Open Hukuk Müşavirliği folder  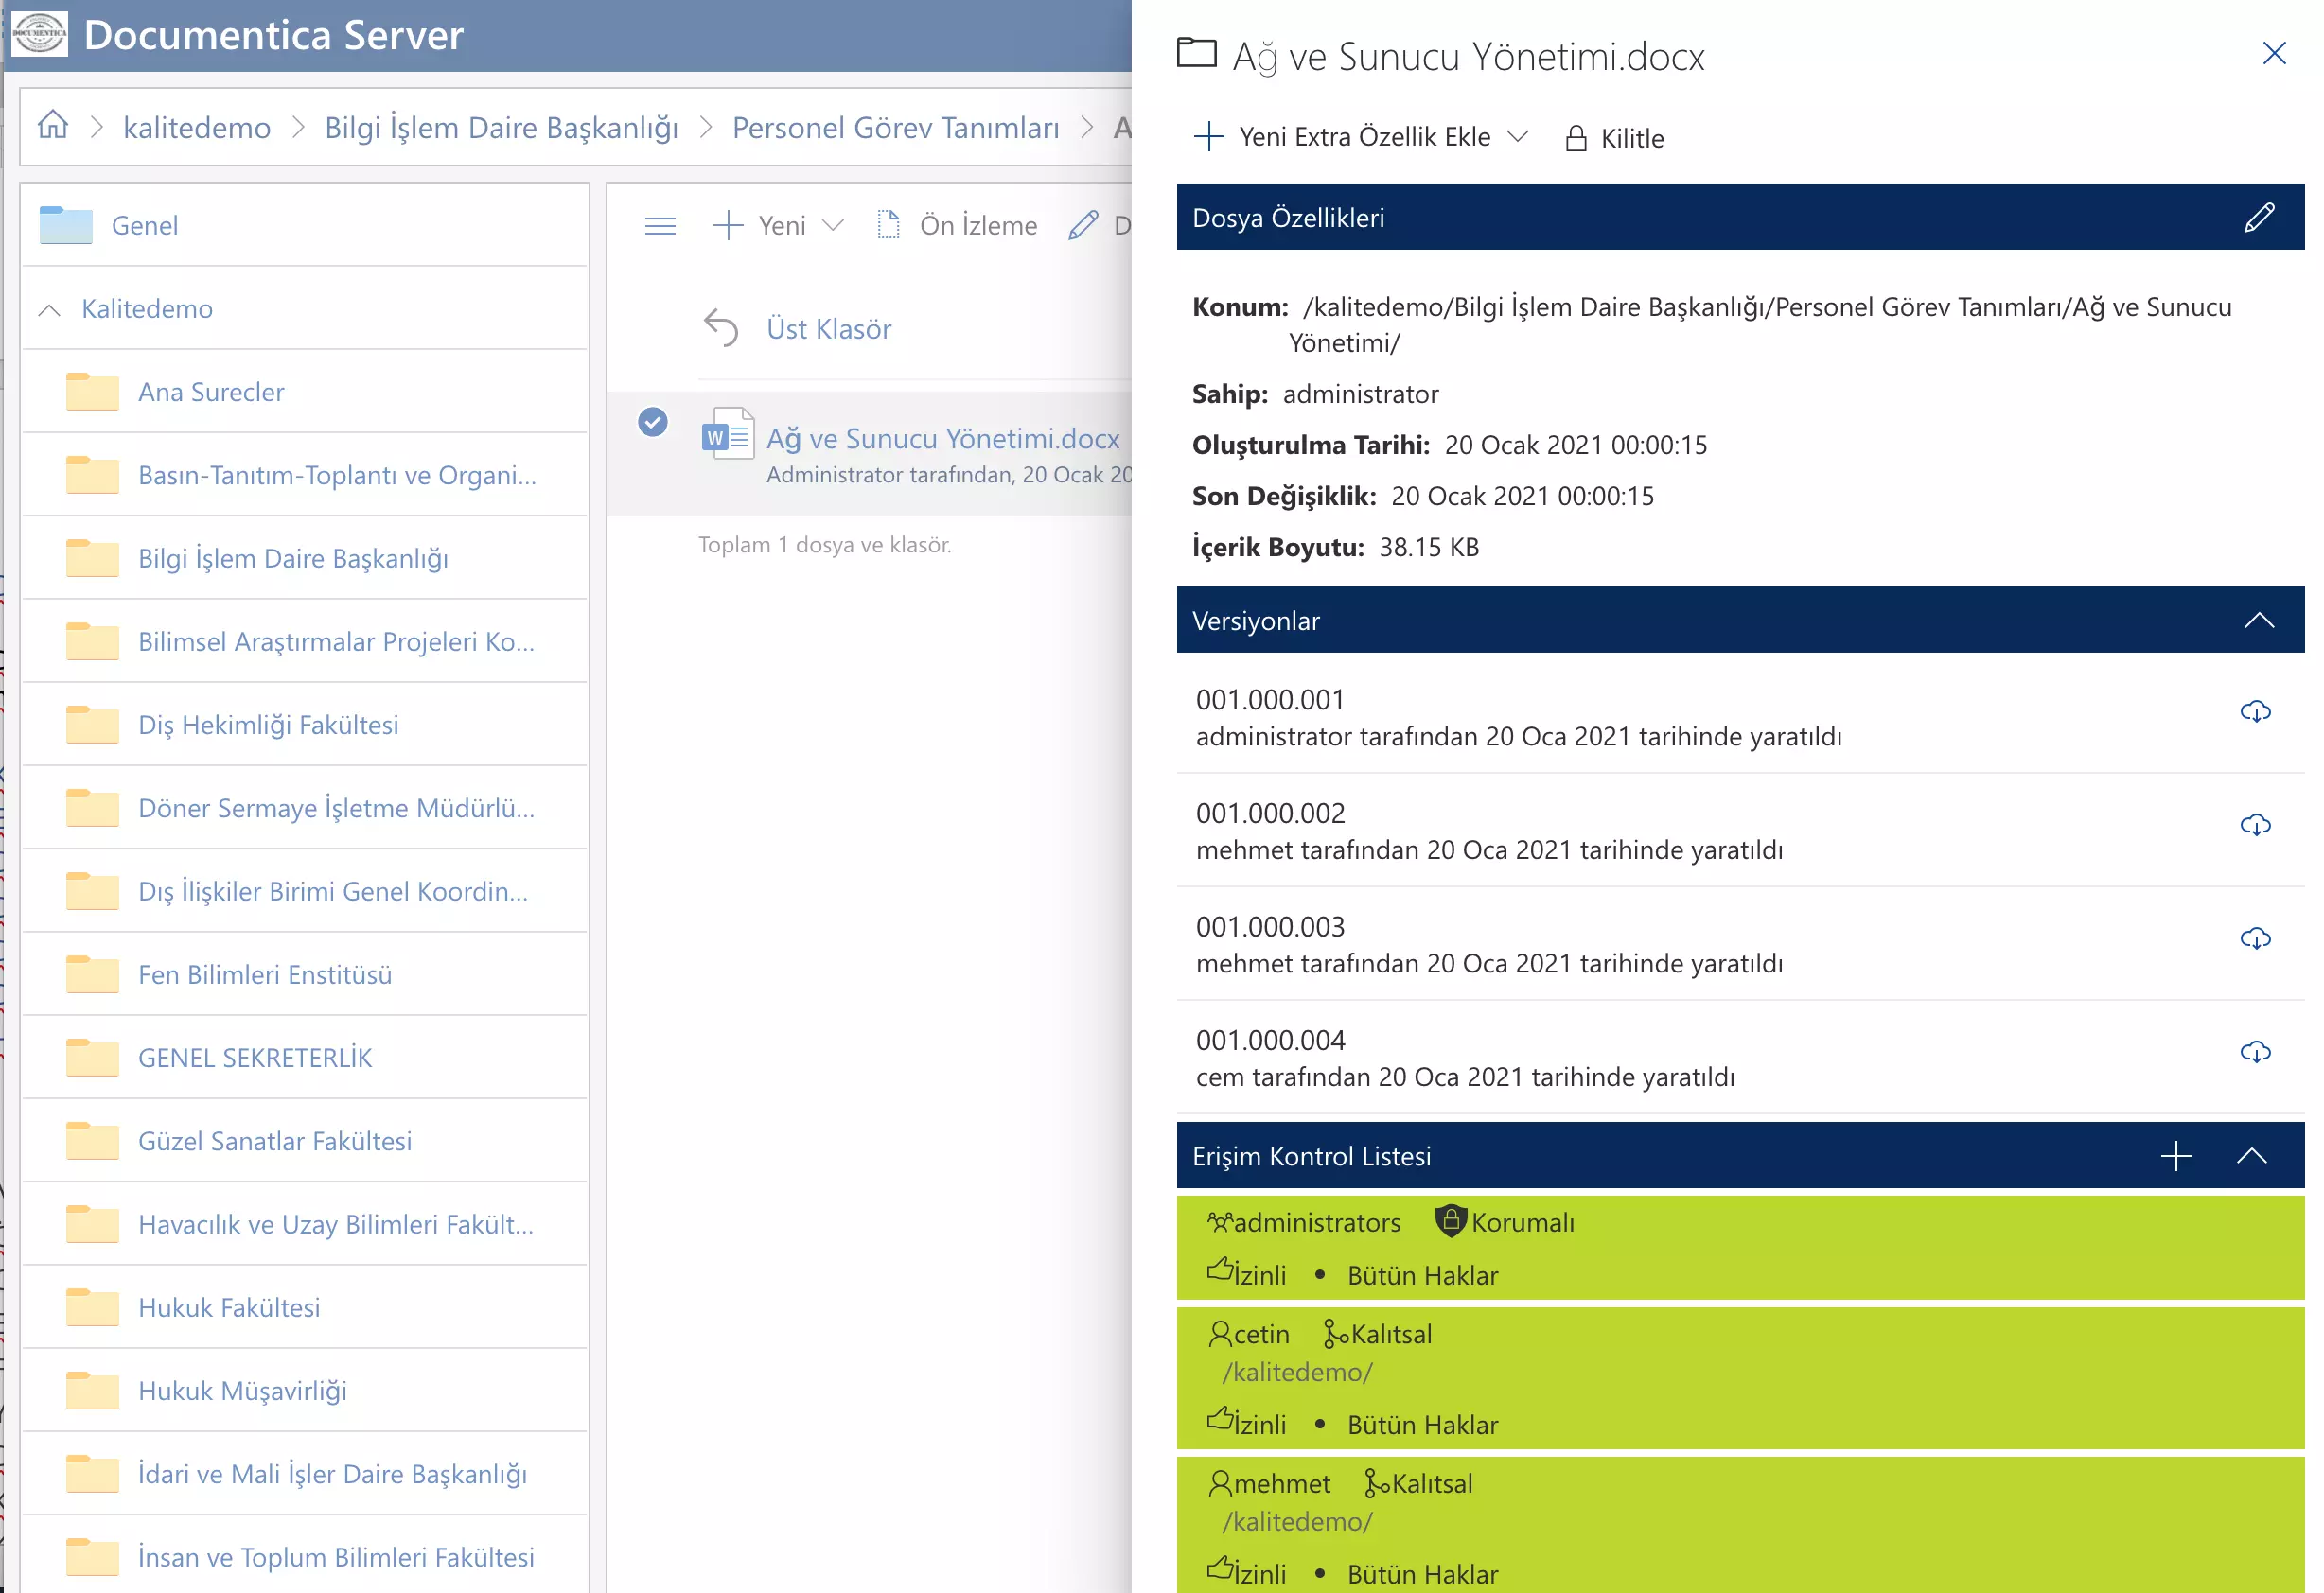coord(304,1390)
